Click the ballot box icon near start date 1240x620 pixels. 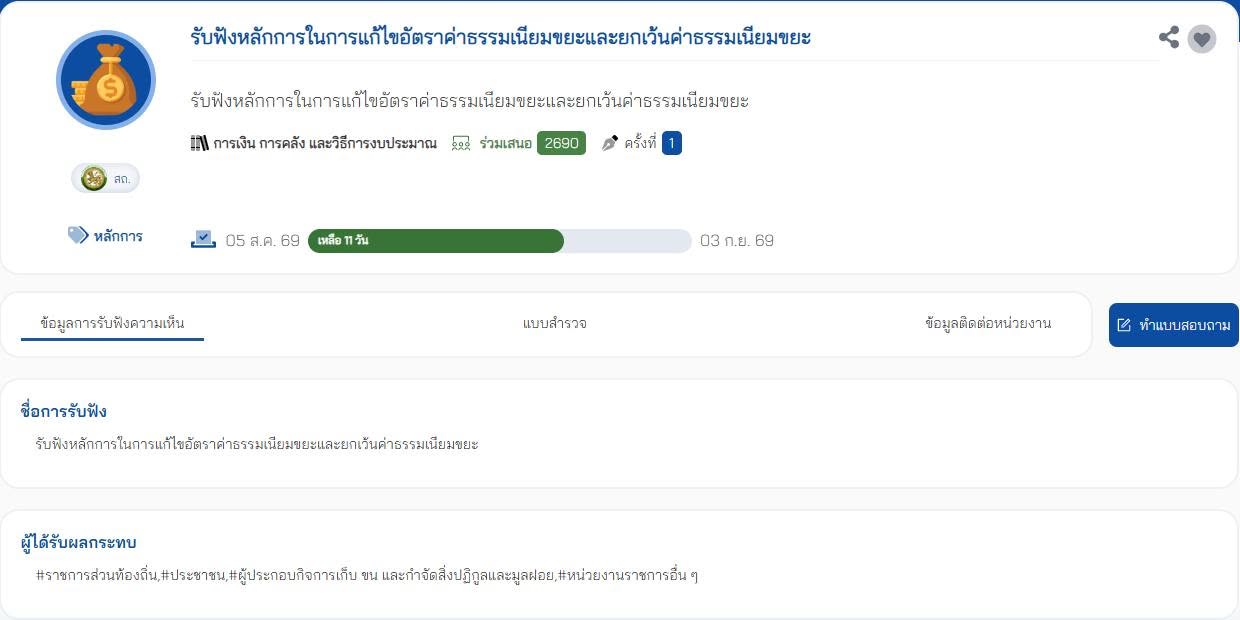coord(203,240)
